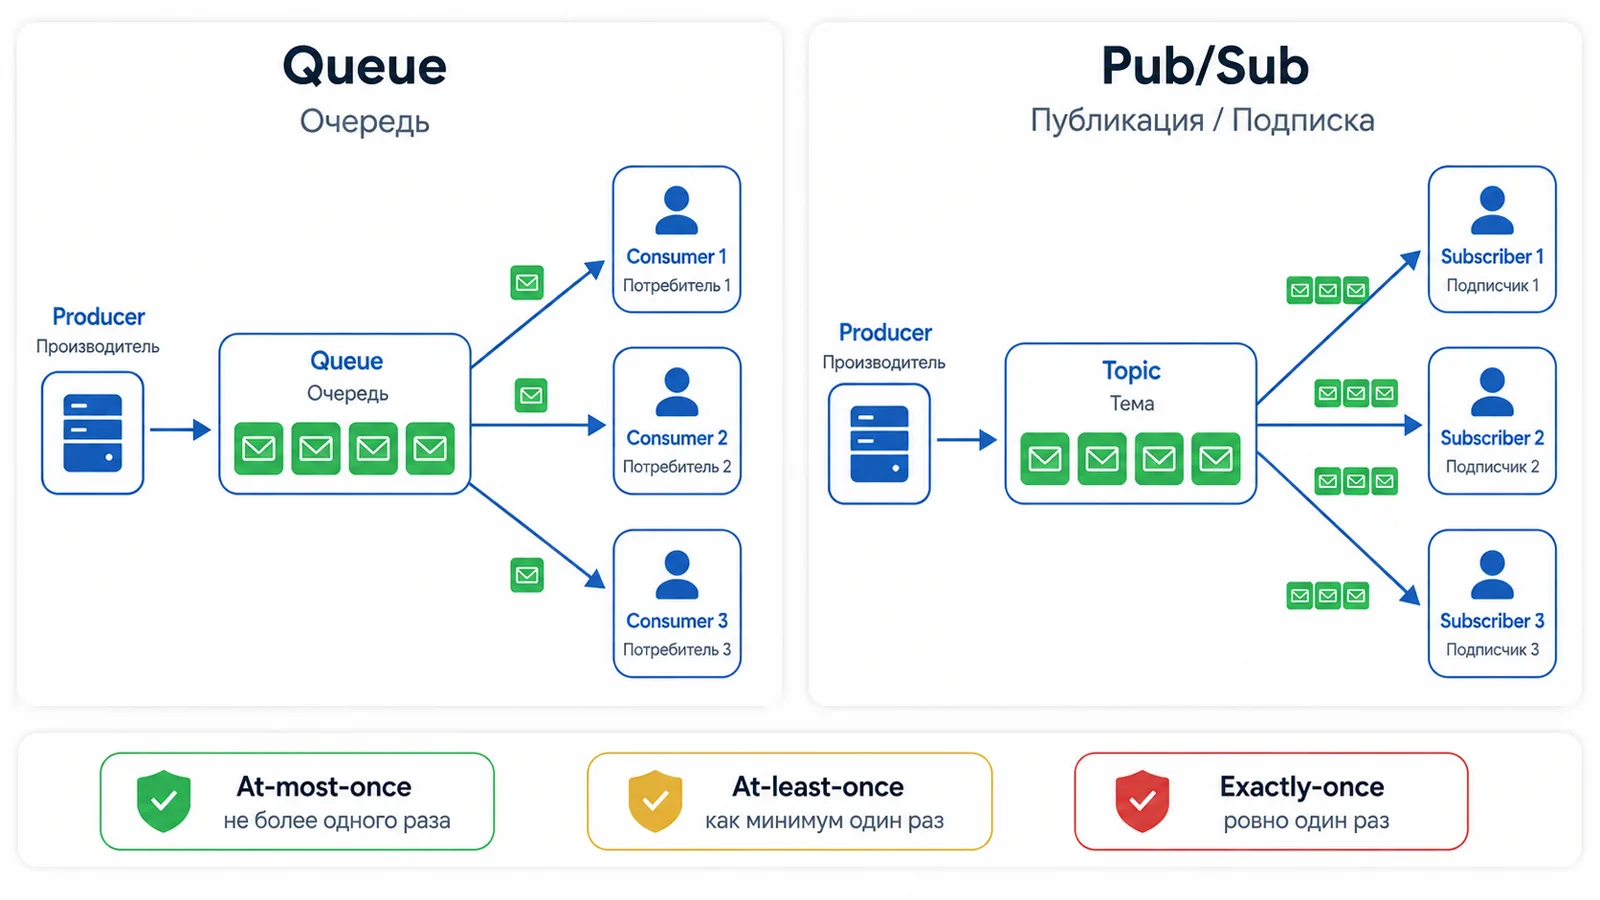This screenshot has height=900, width=1600.
Task: Click the 'Consumer 3' label
Action: (x=677, y=621)
